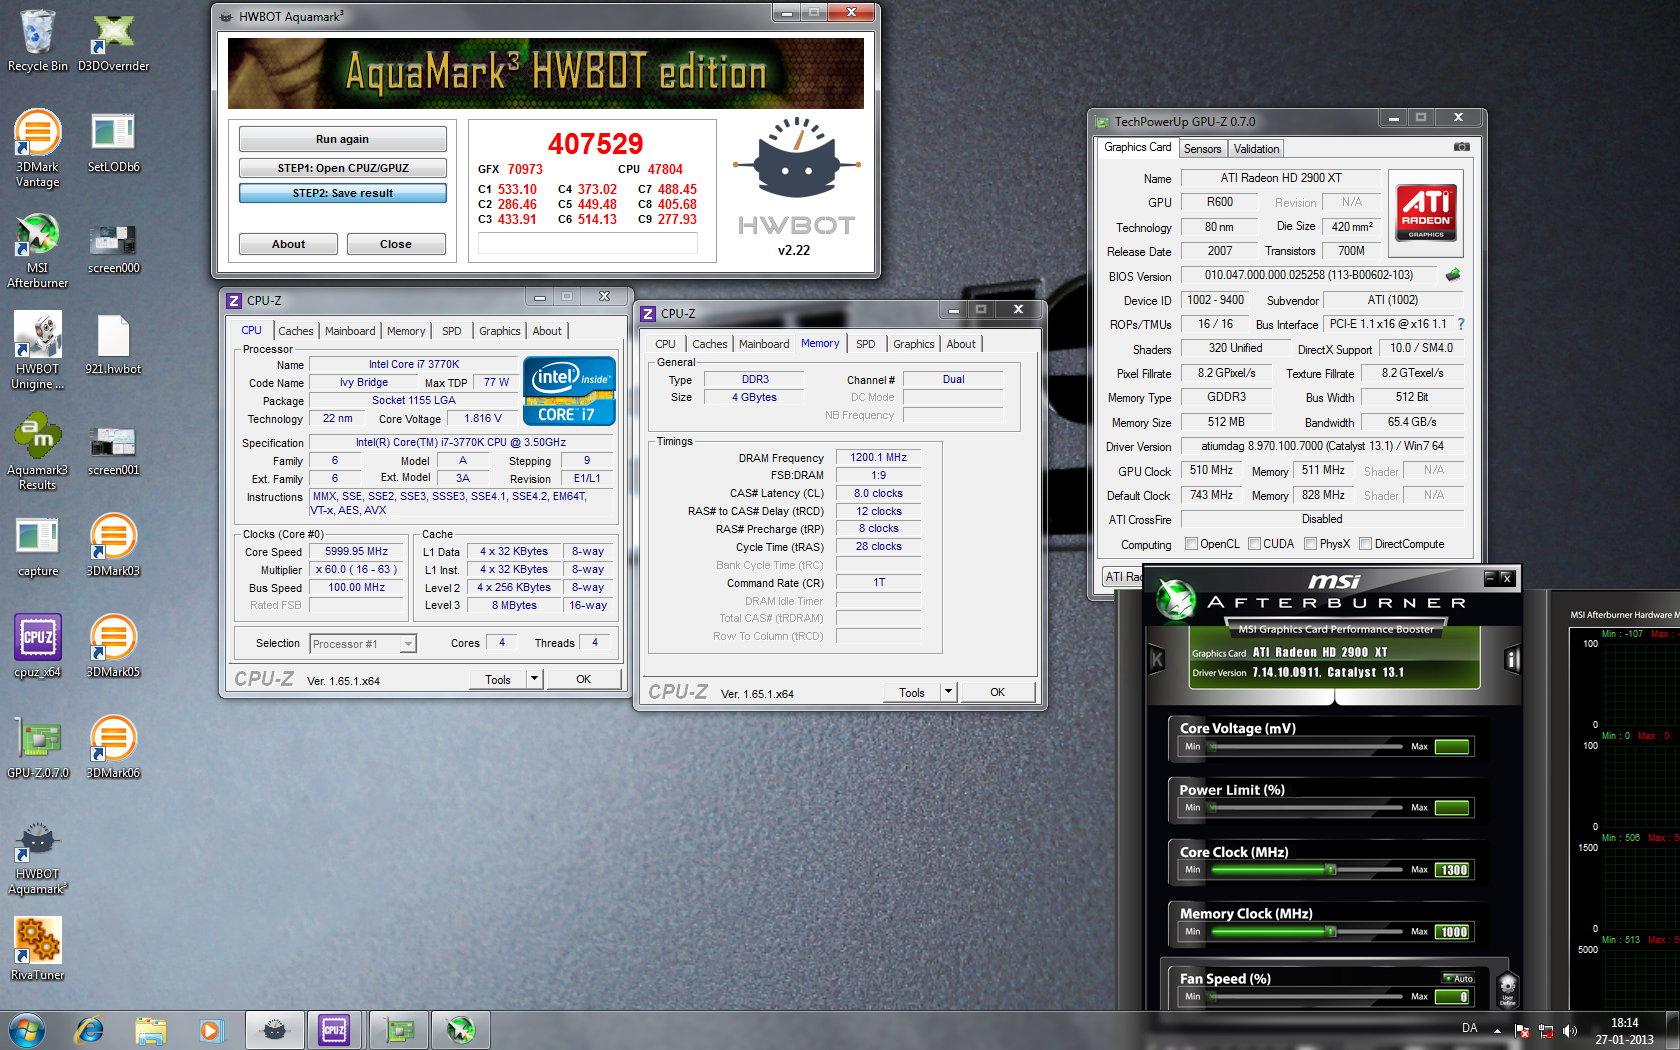
Task: Open the RivaTuner desktop shortcut
Action: (x=38, y=948)
